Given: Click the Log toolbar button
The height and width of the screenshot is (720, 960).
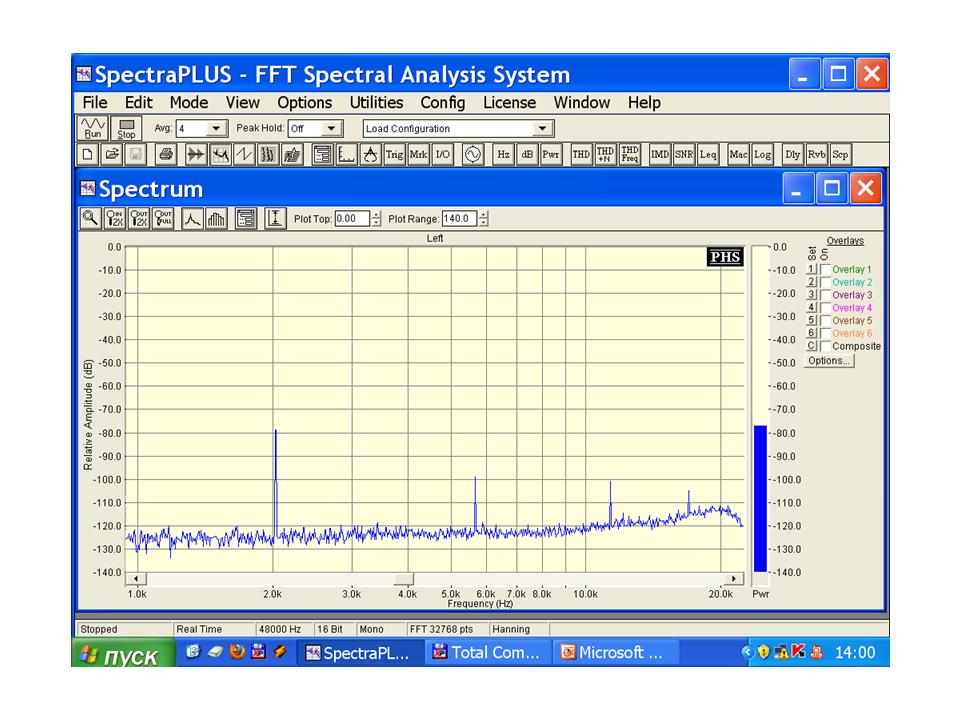Looking at the screenshot, I should pyautogui.click(x=762, y=154).
